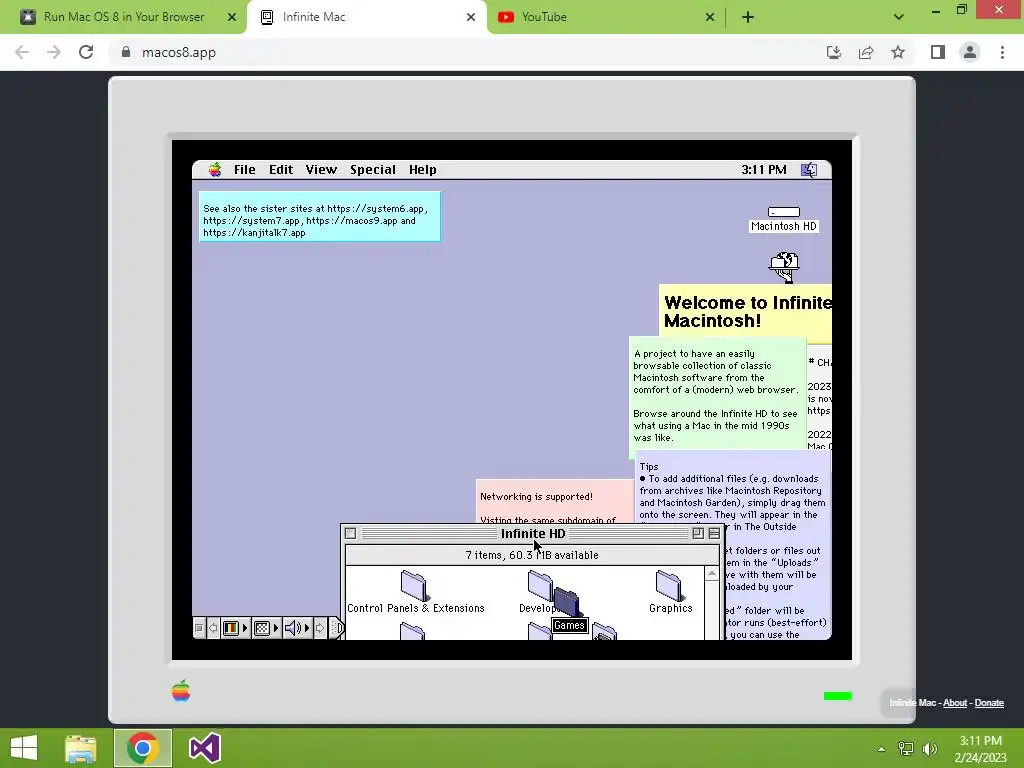Click the control strip right scroll arrow

(319, 628)
